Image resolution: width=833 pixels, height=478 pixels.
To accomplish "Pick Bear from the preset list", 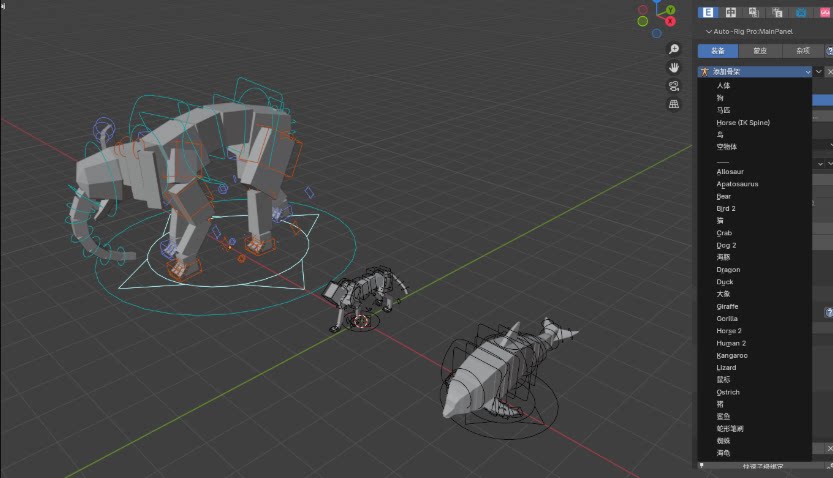I will 724,196.
